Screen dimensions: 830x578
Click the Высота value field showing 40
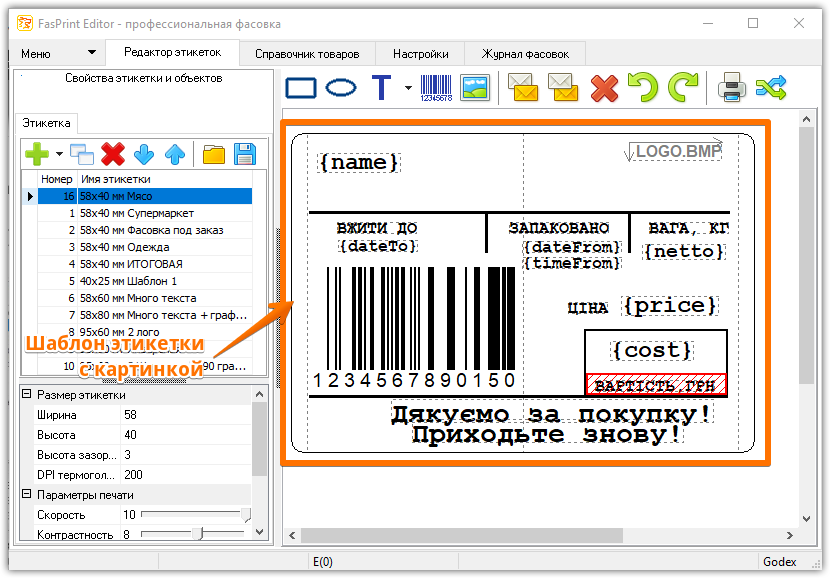pos(185,435)
